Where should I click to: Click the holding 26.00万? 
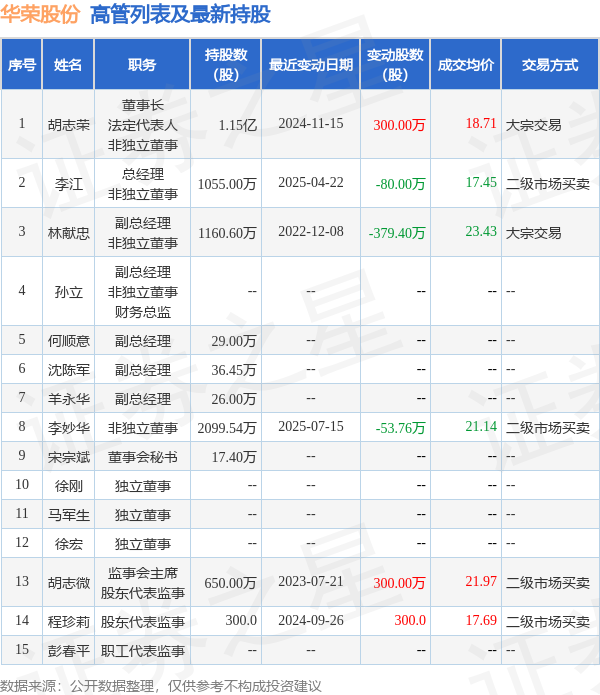[x=234, y=399]
